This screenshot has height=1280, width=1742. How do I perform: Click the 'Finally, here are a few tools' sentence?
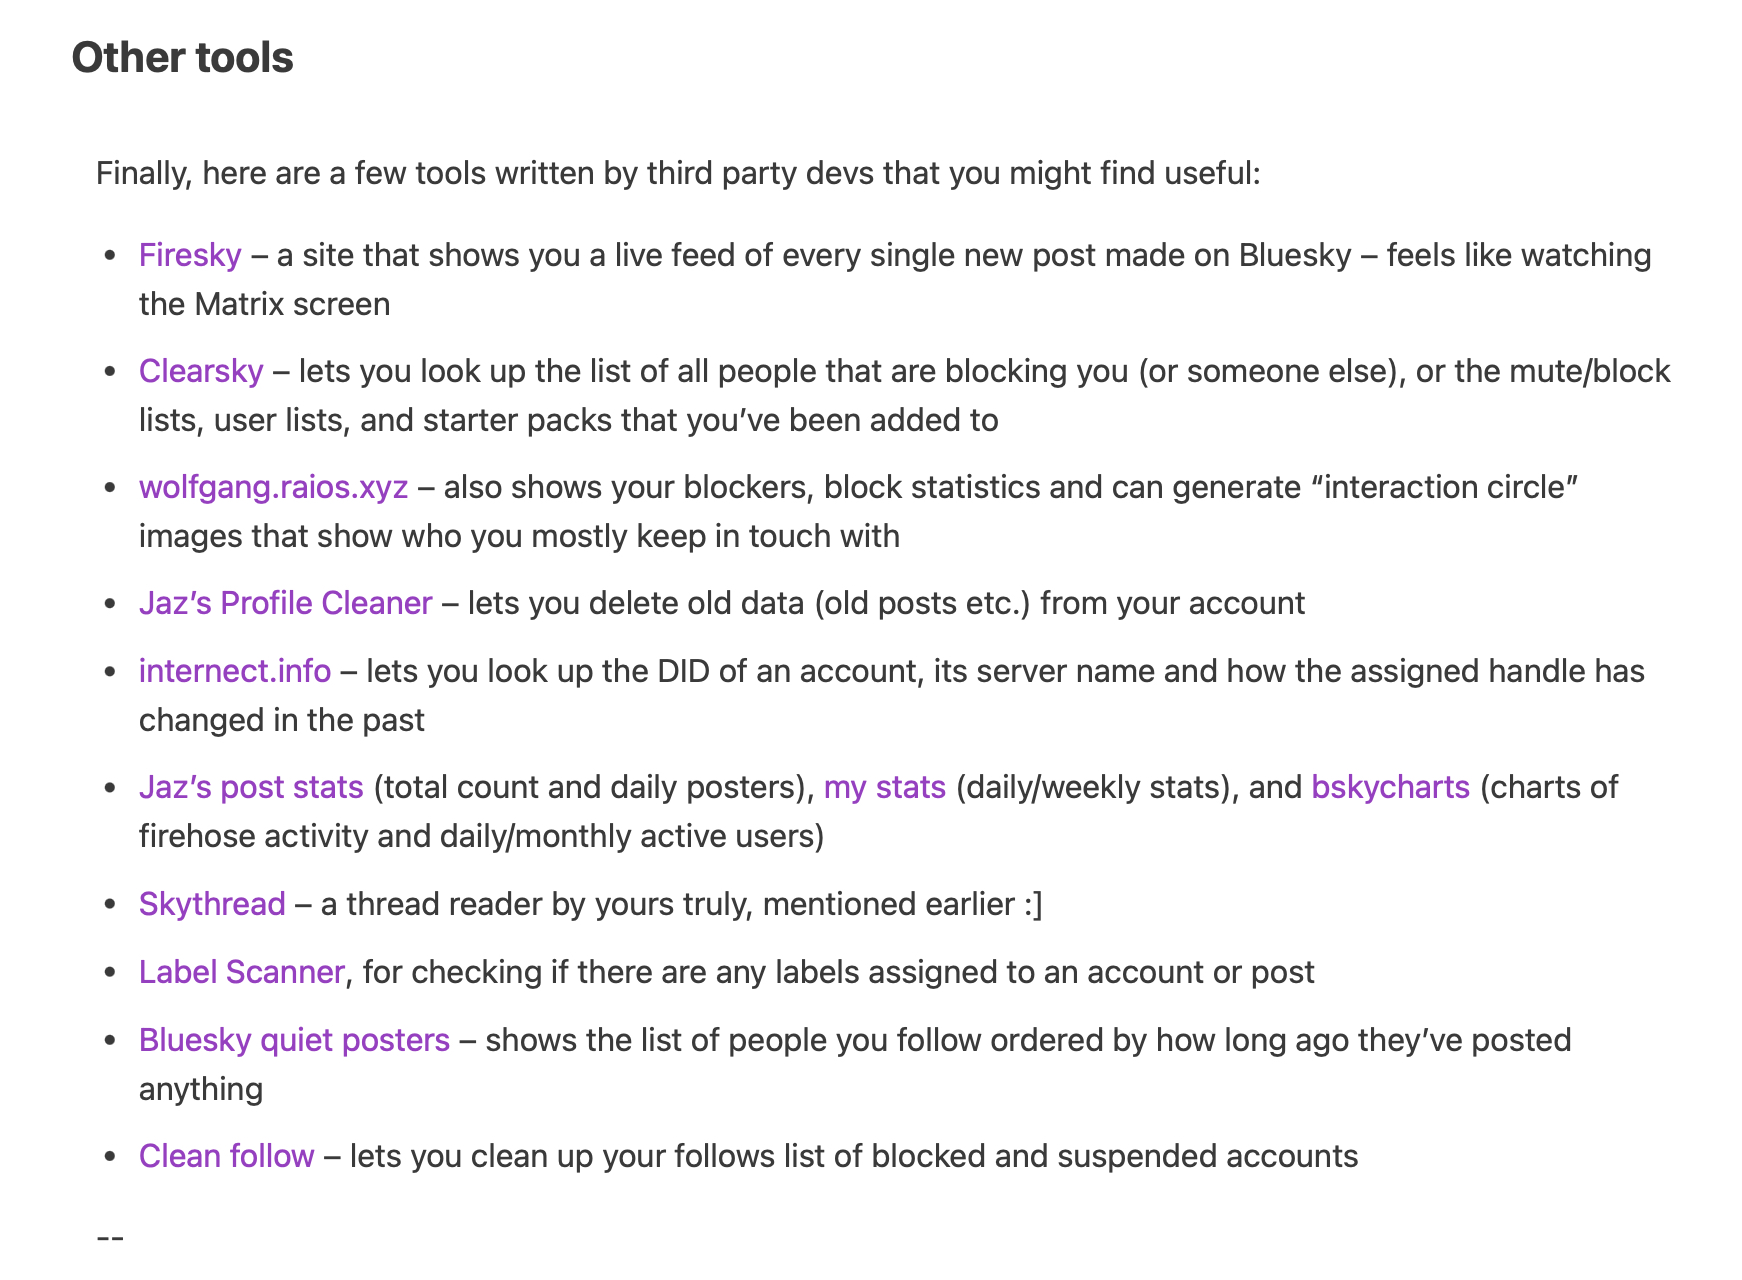[x=678, y=174]
